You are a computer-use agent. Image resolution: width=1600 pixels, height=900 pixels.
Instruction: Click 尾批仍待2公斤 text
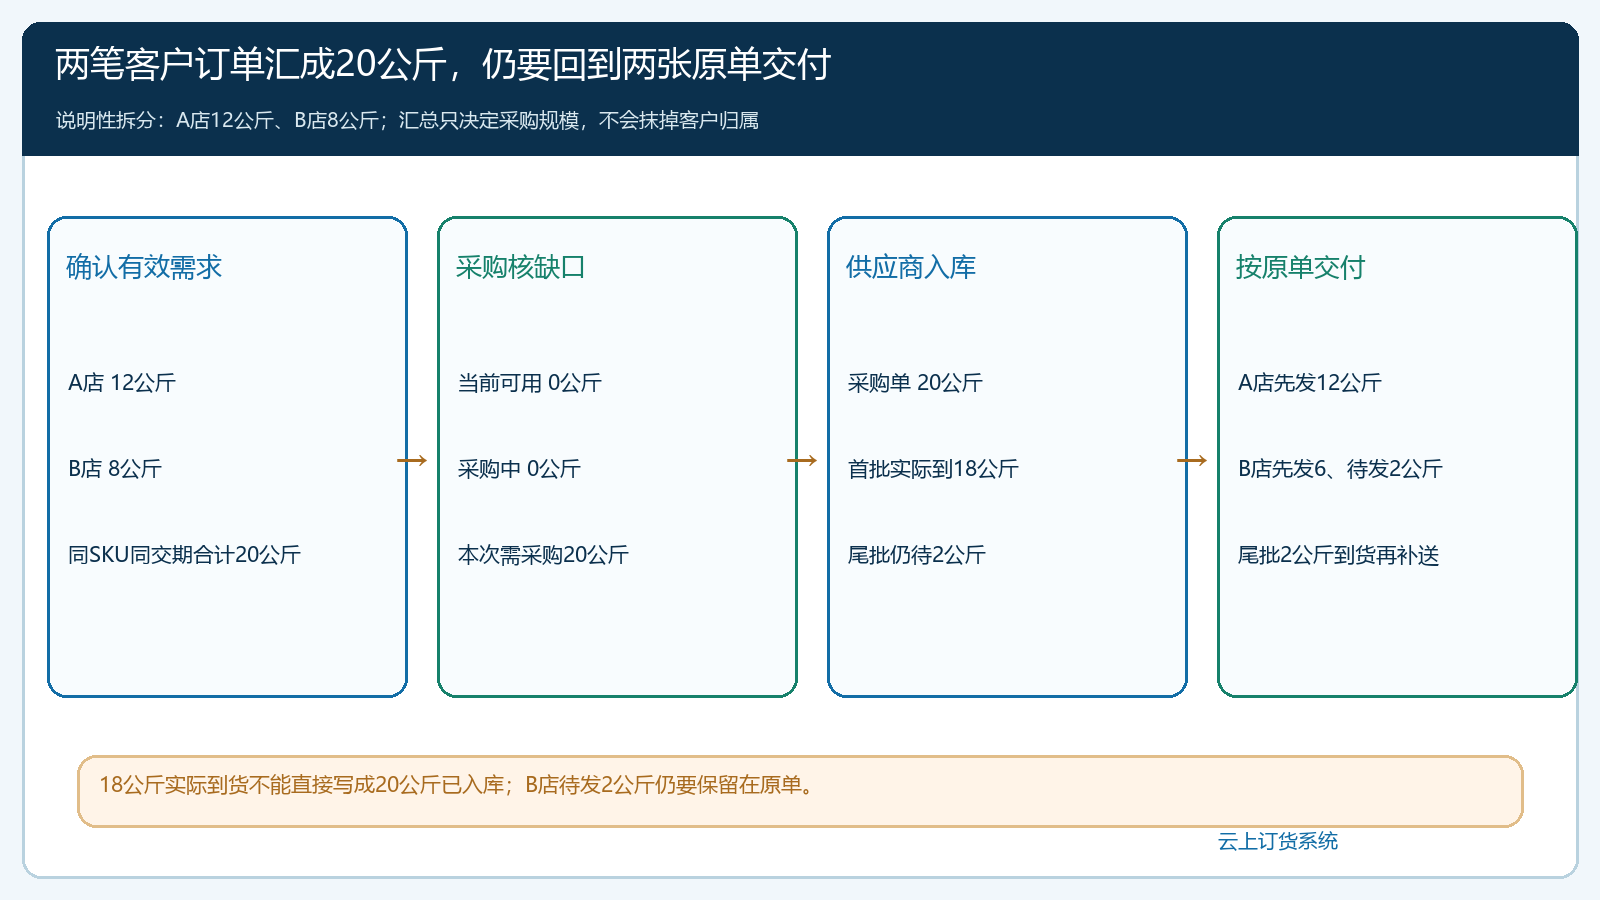[917, 555]
